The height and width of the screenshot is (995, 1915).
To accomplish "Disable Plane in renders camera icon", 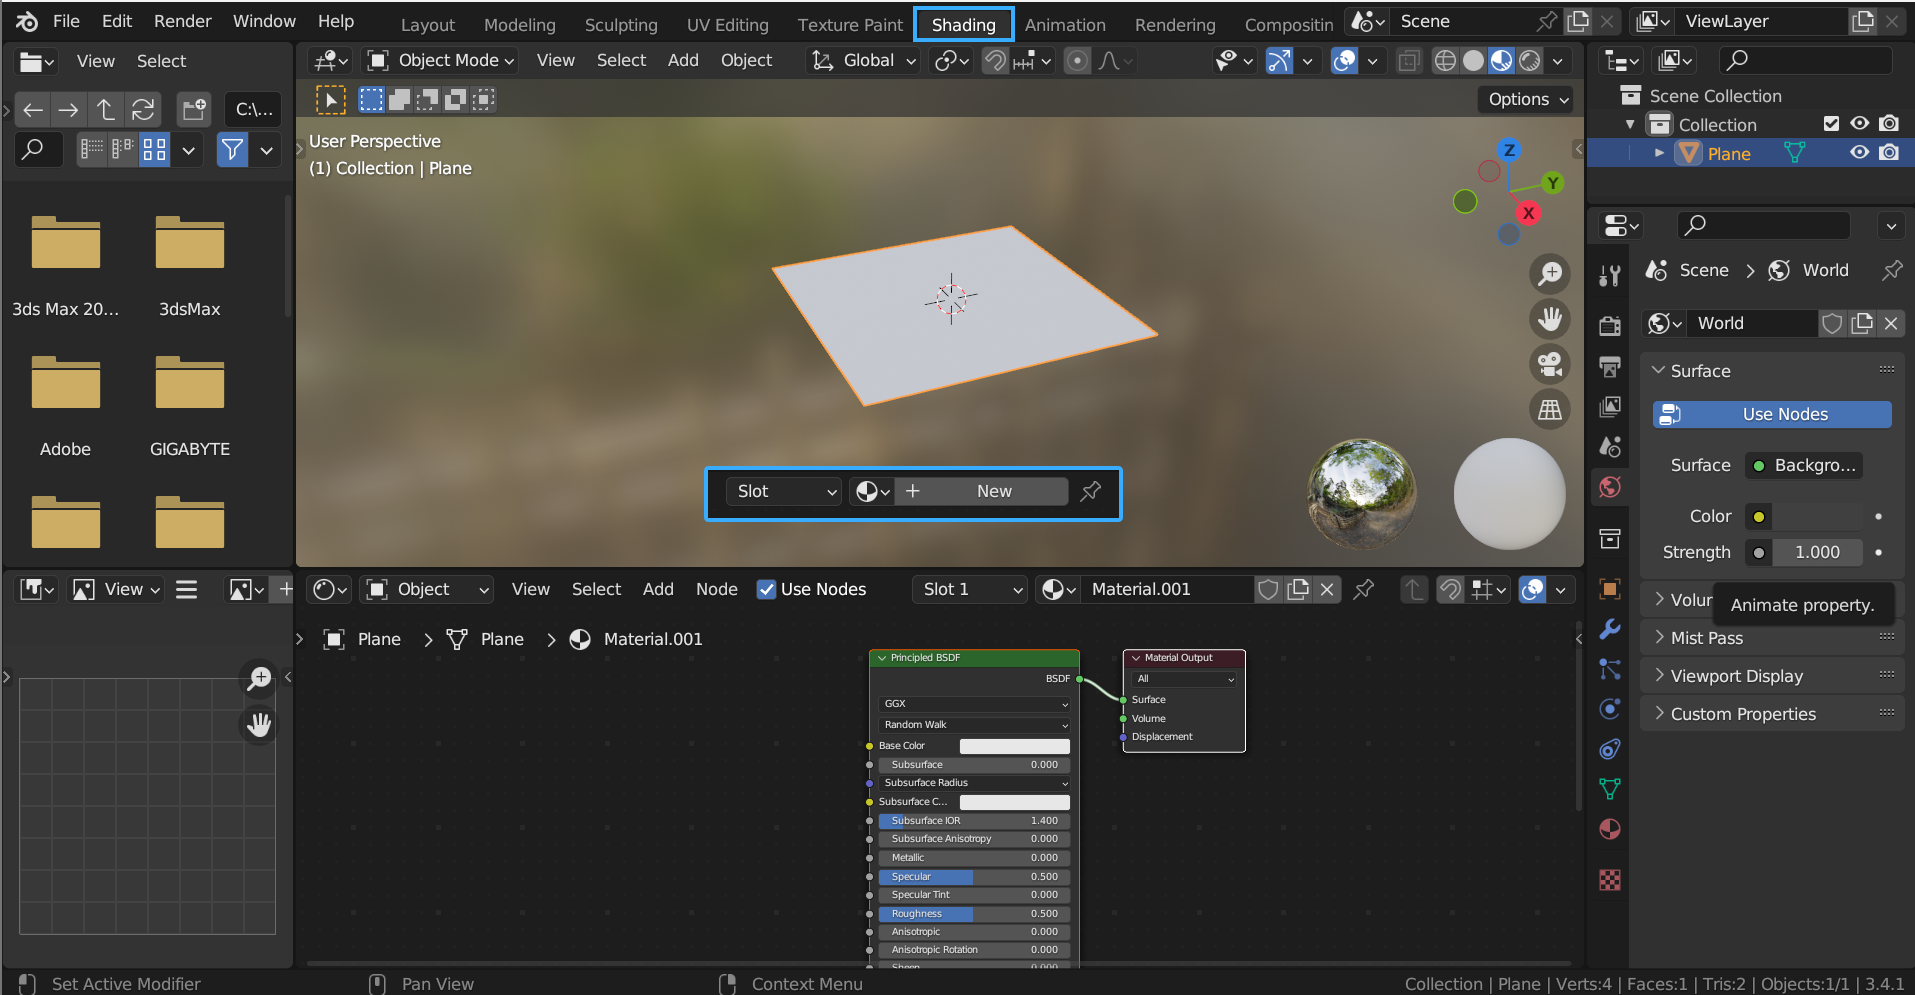I will pos(1889,153).
